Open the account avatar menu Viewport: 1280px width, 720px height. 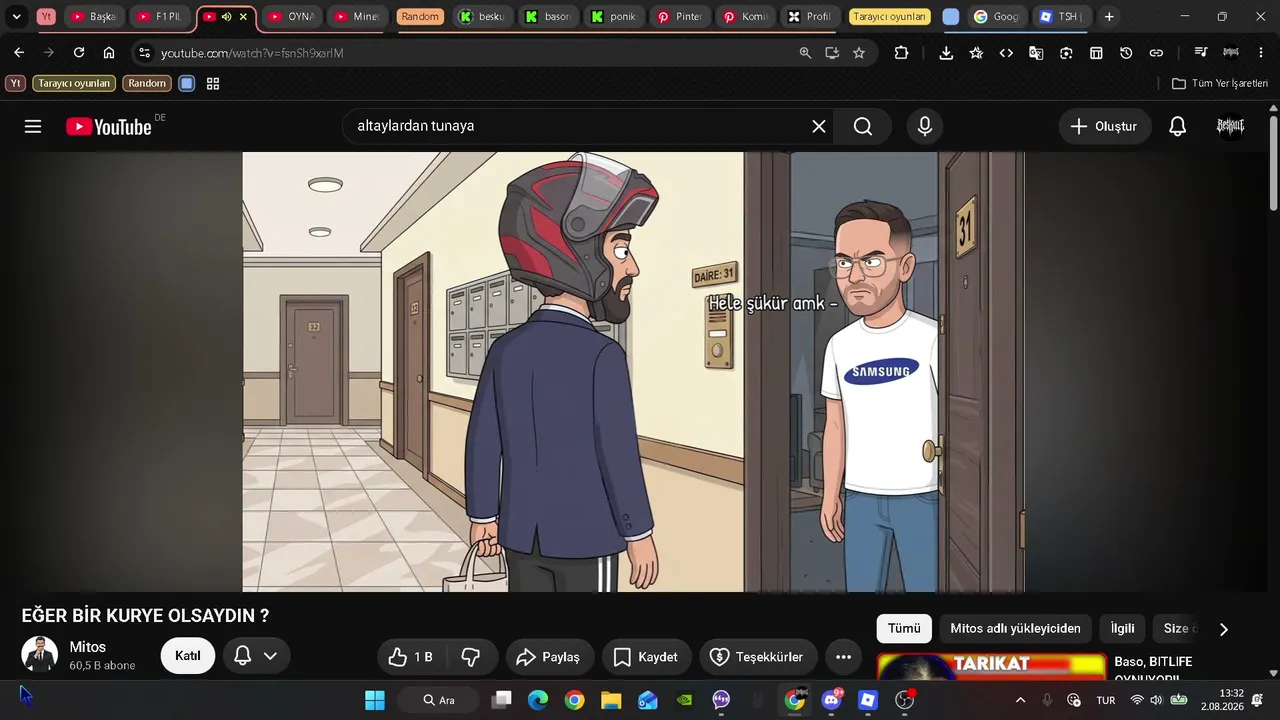[x=1230, y=126]
